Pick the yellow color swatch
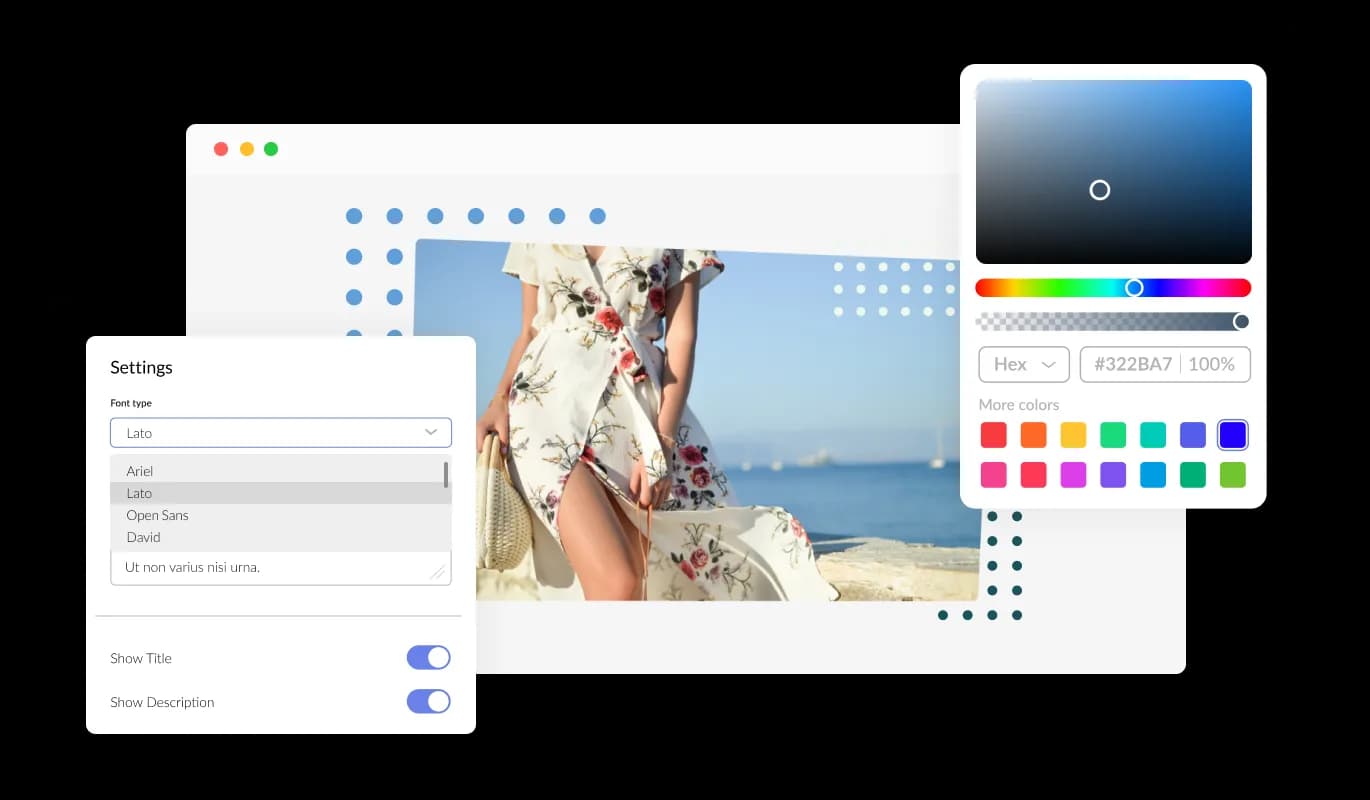The width and height of the screenshot is (1370, 800). tap(1073, 435)
